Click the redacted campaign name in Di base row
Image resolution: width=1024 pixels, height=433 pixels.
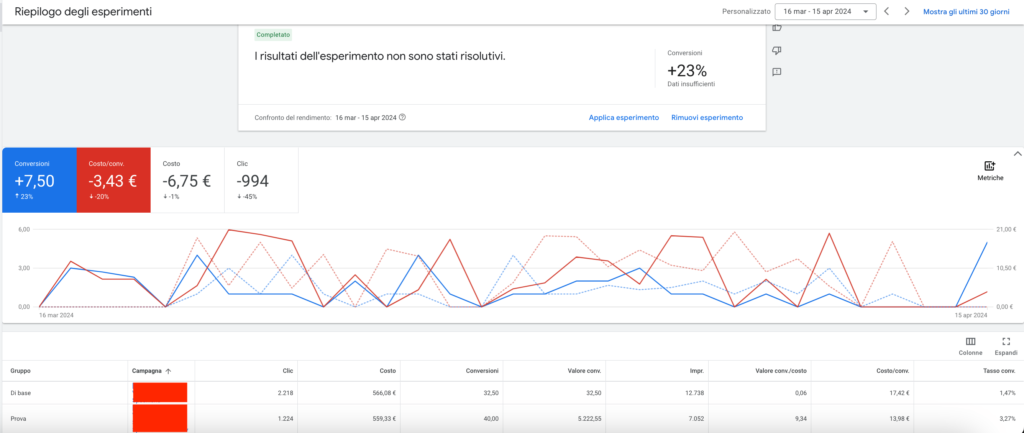pos(160,392)
